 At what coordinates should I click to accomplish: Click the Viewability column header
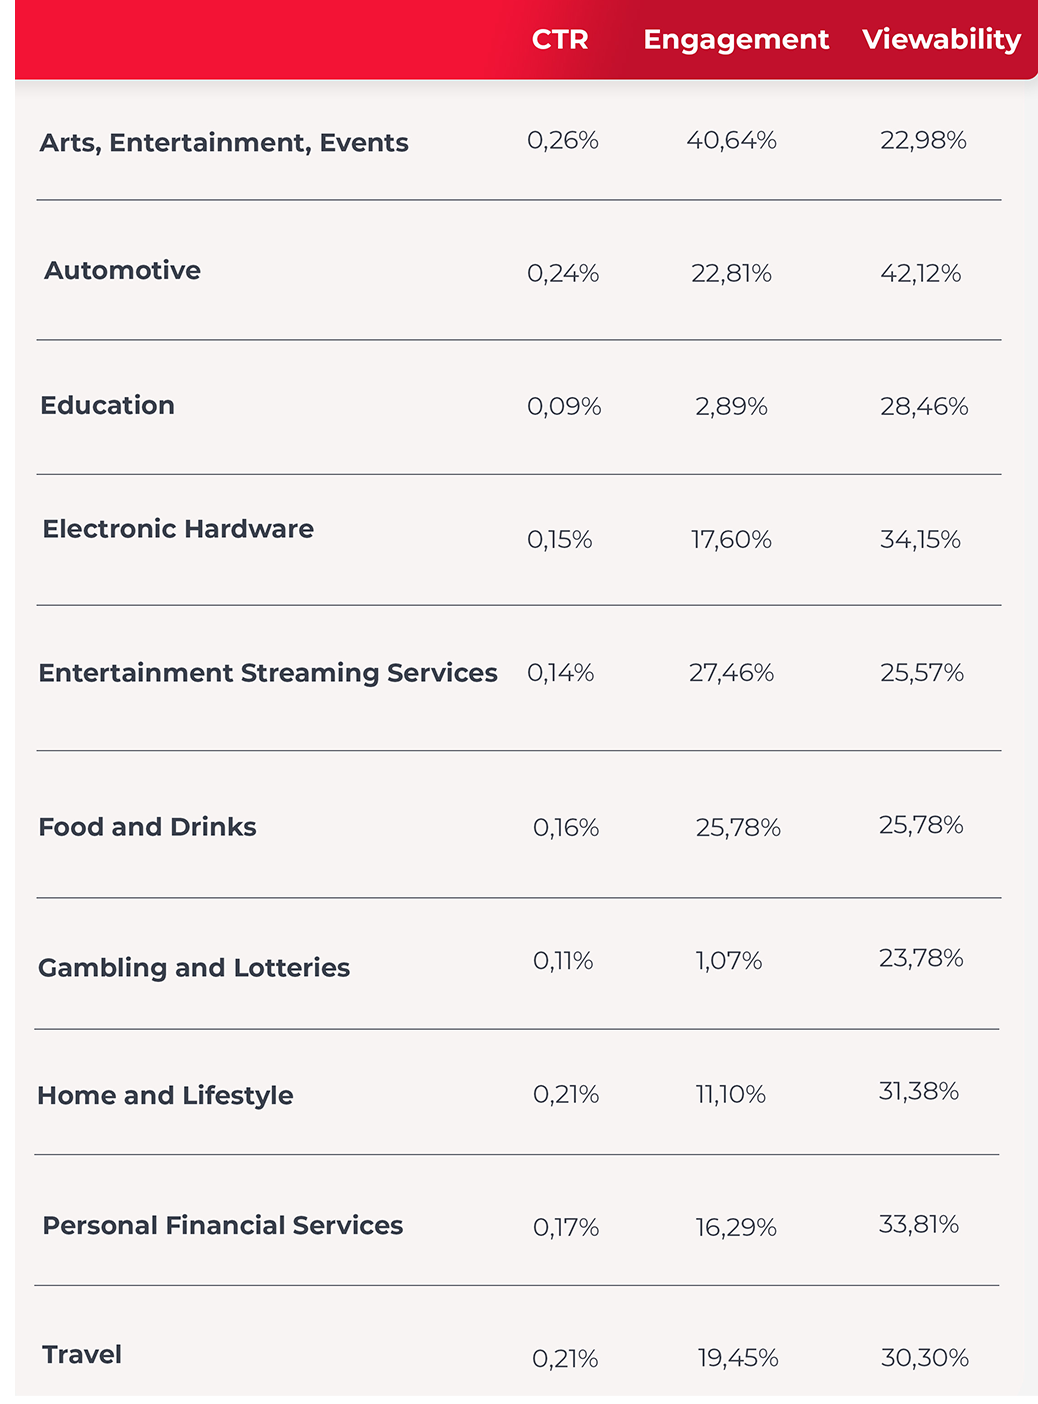[x=941, y=39]
